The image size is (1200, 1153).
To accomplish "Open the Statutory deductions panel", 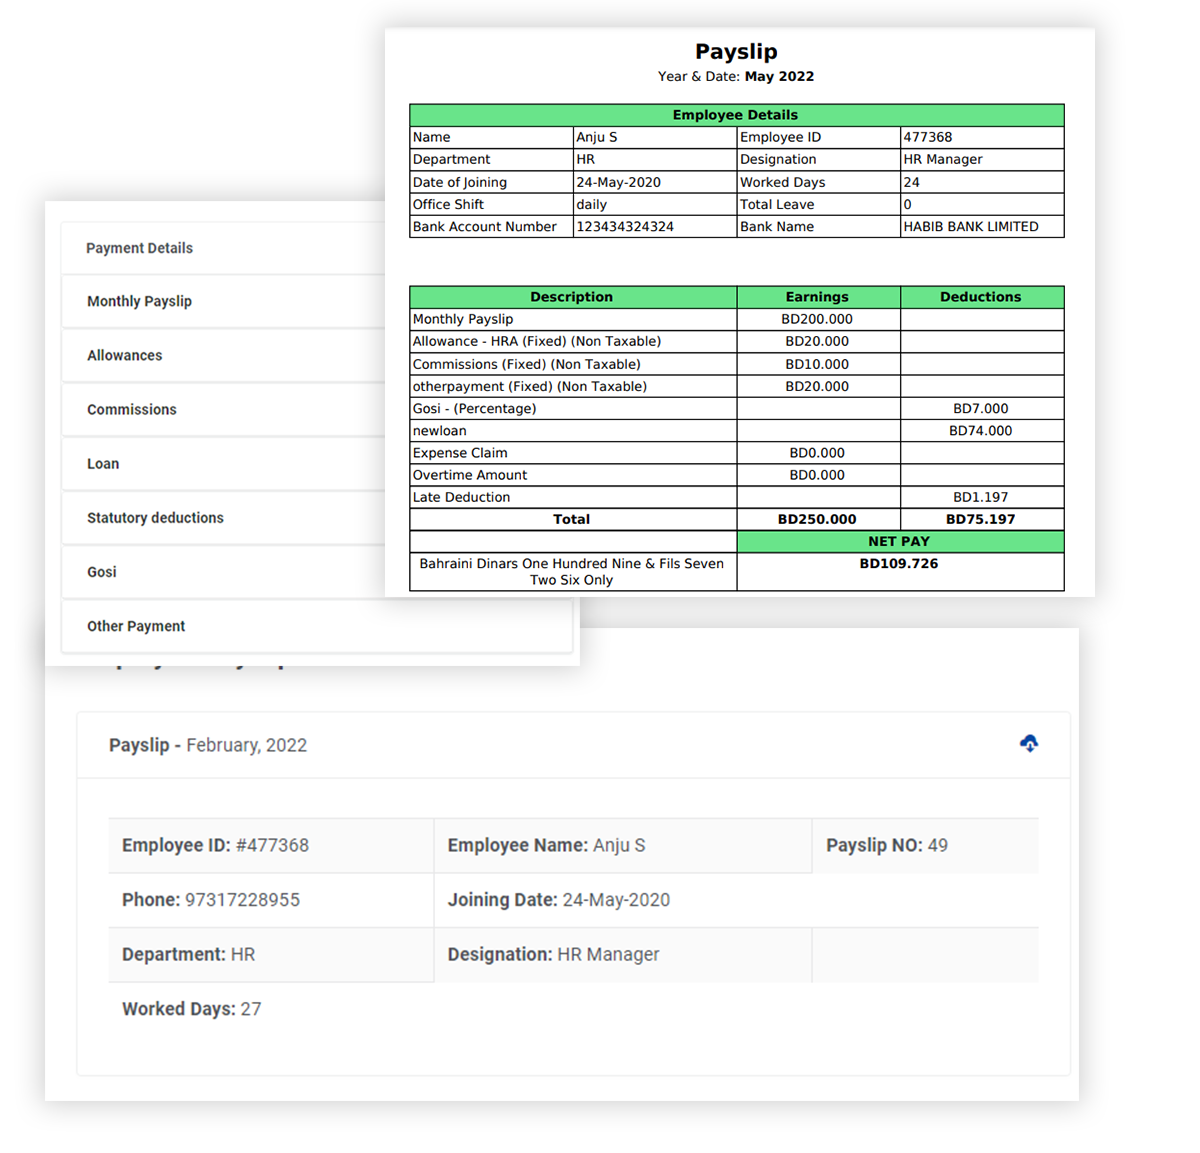I will pyautogui.click(x=155, y=518).
